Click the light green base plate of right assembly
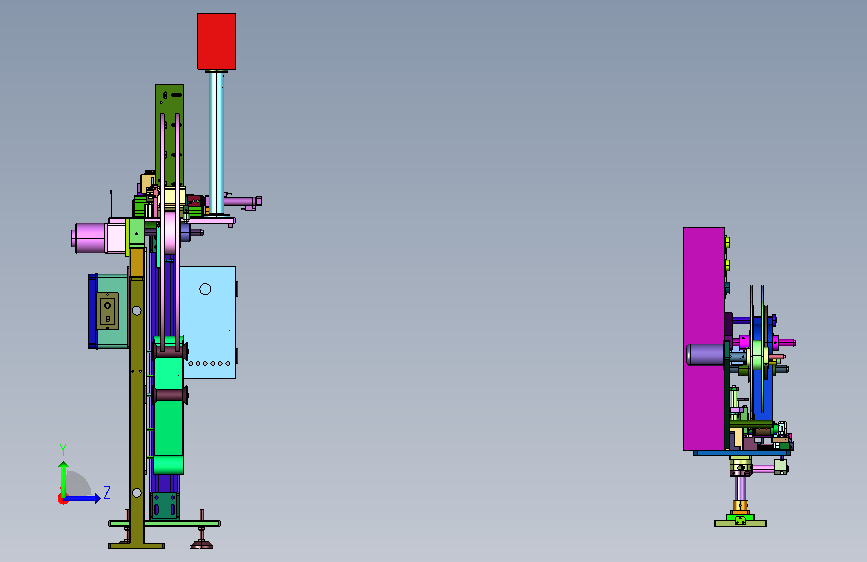The image size is (867, 562). (x=740, y=523)
